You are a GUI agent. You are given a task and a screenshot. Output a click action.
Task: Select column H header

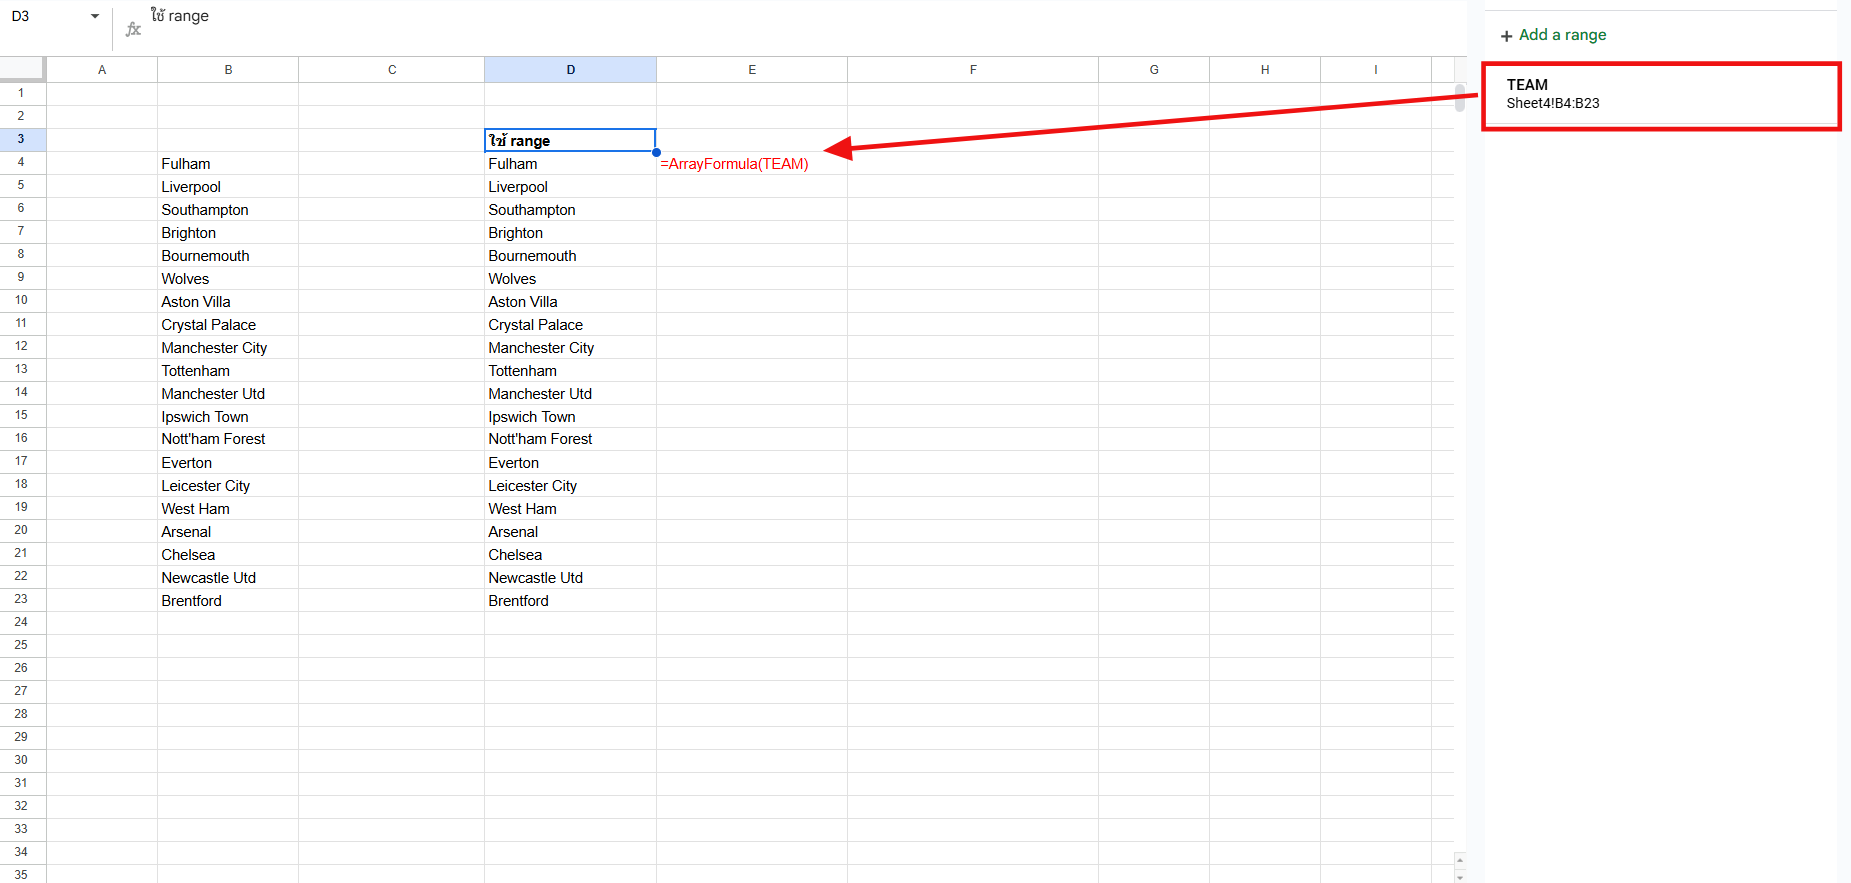[x=1265, y=70]
